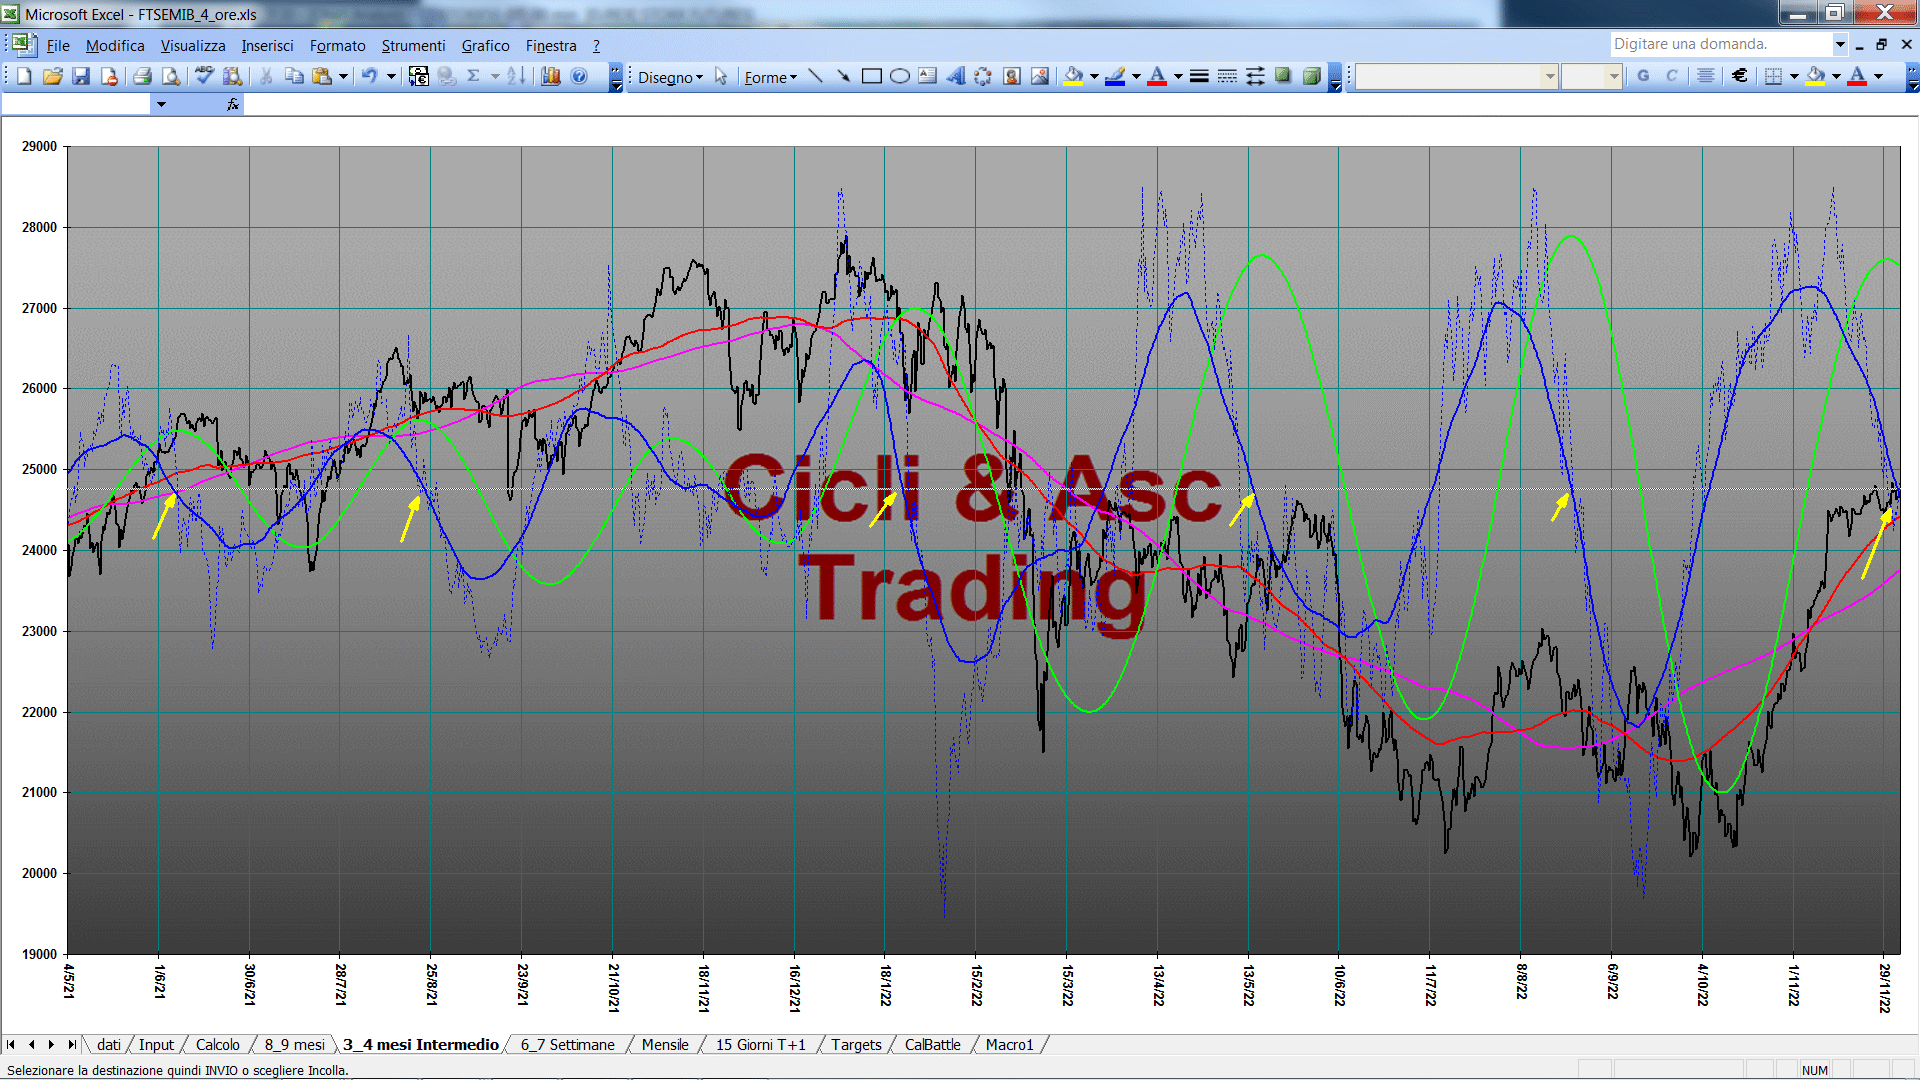Viewport: 1920px width, 1080px height.
Task: Select the Oval drawing tool
Action: (899, 76)
